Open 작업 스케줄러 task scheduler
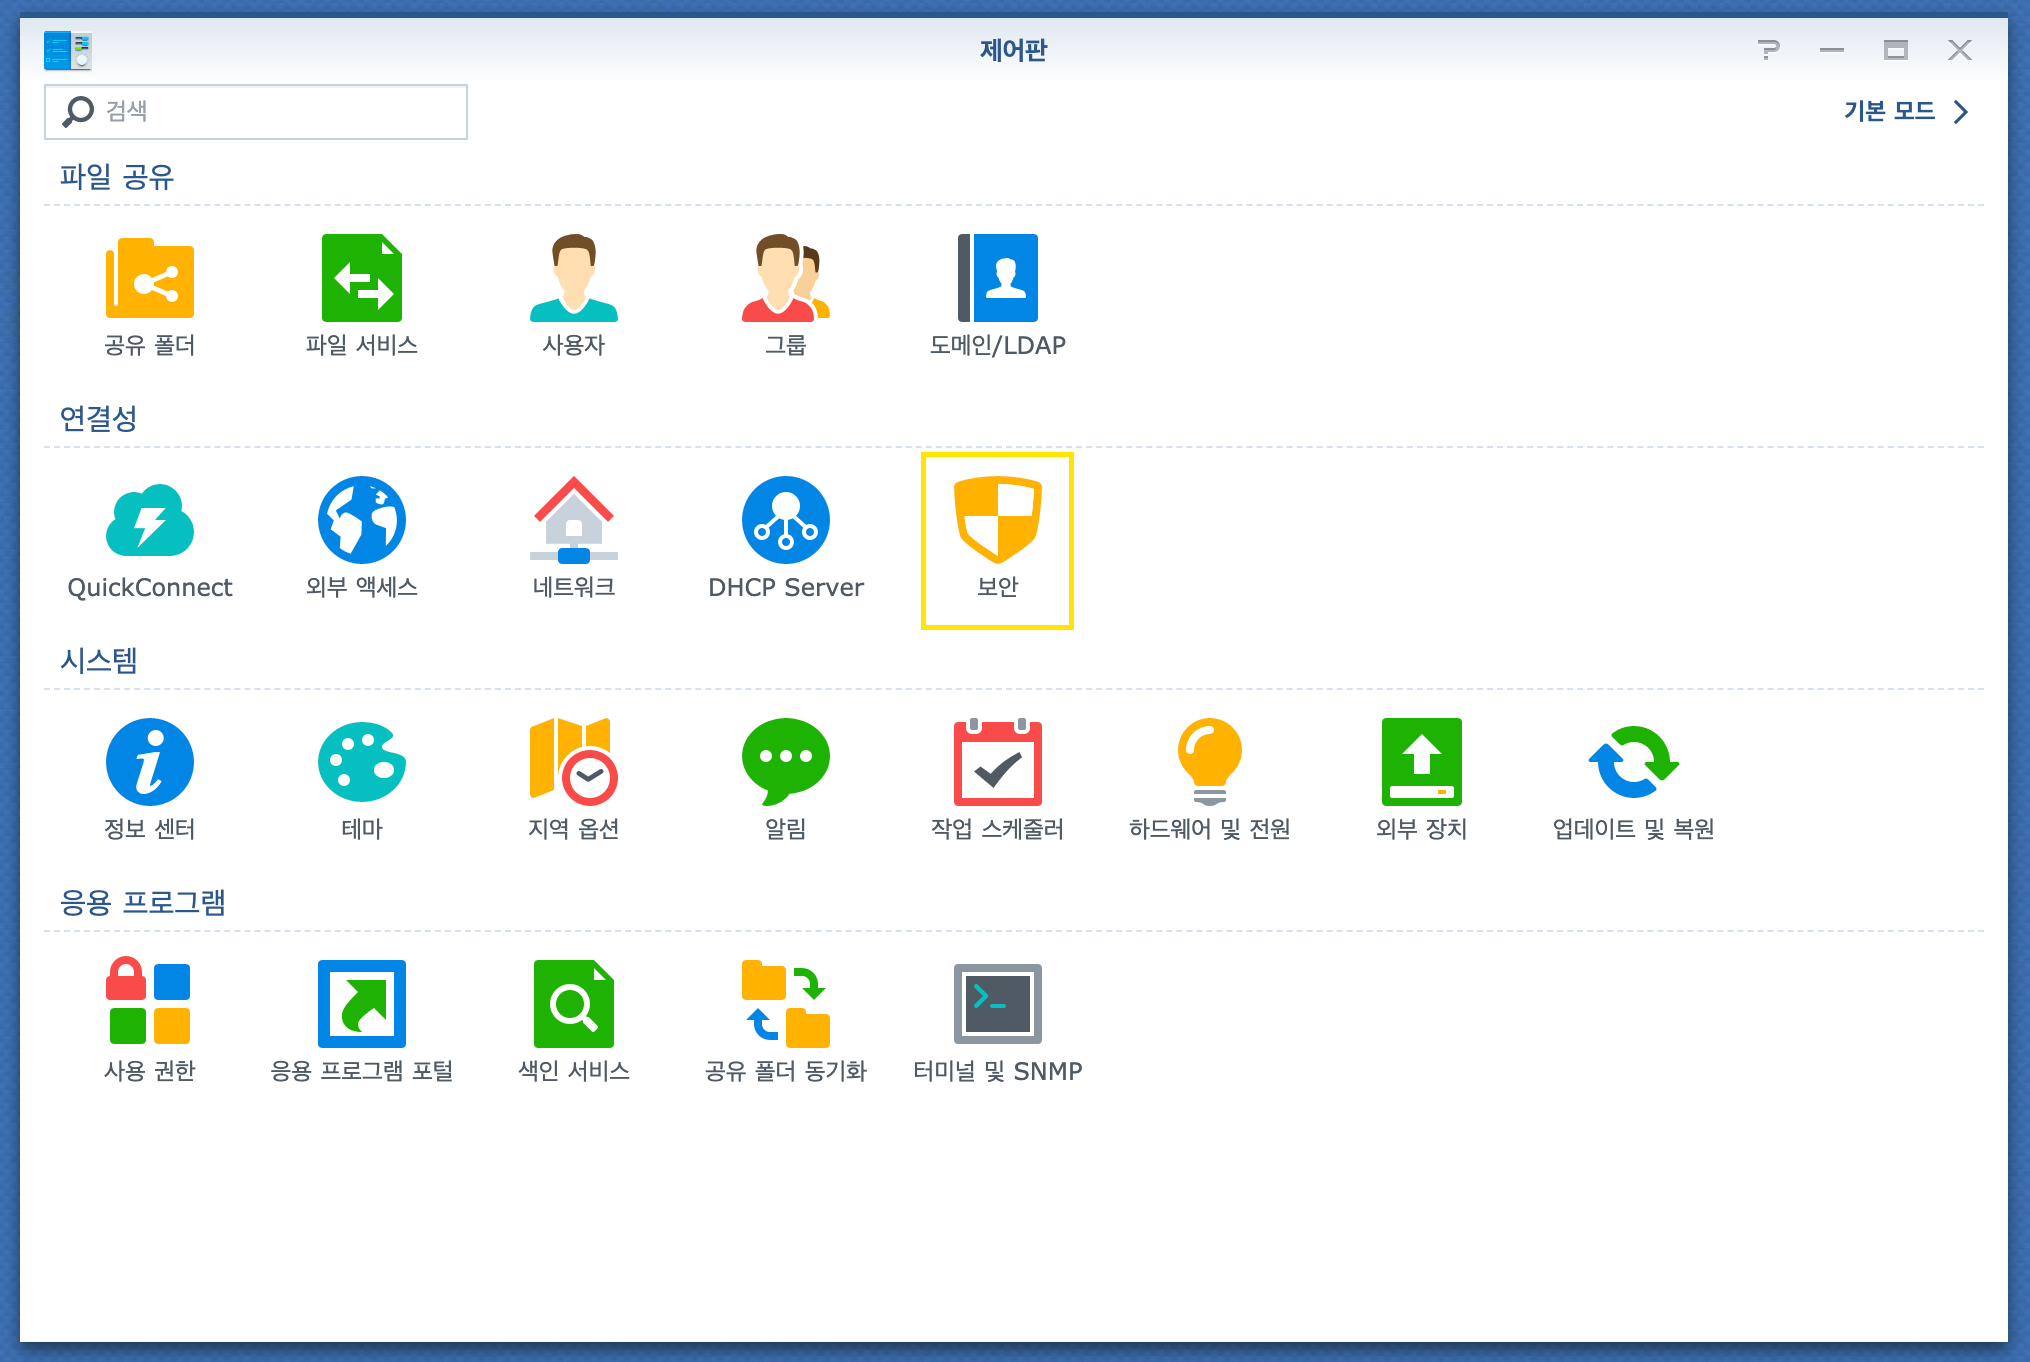 (x=998, y=764)
